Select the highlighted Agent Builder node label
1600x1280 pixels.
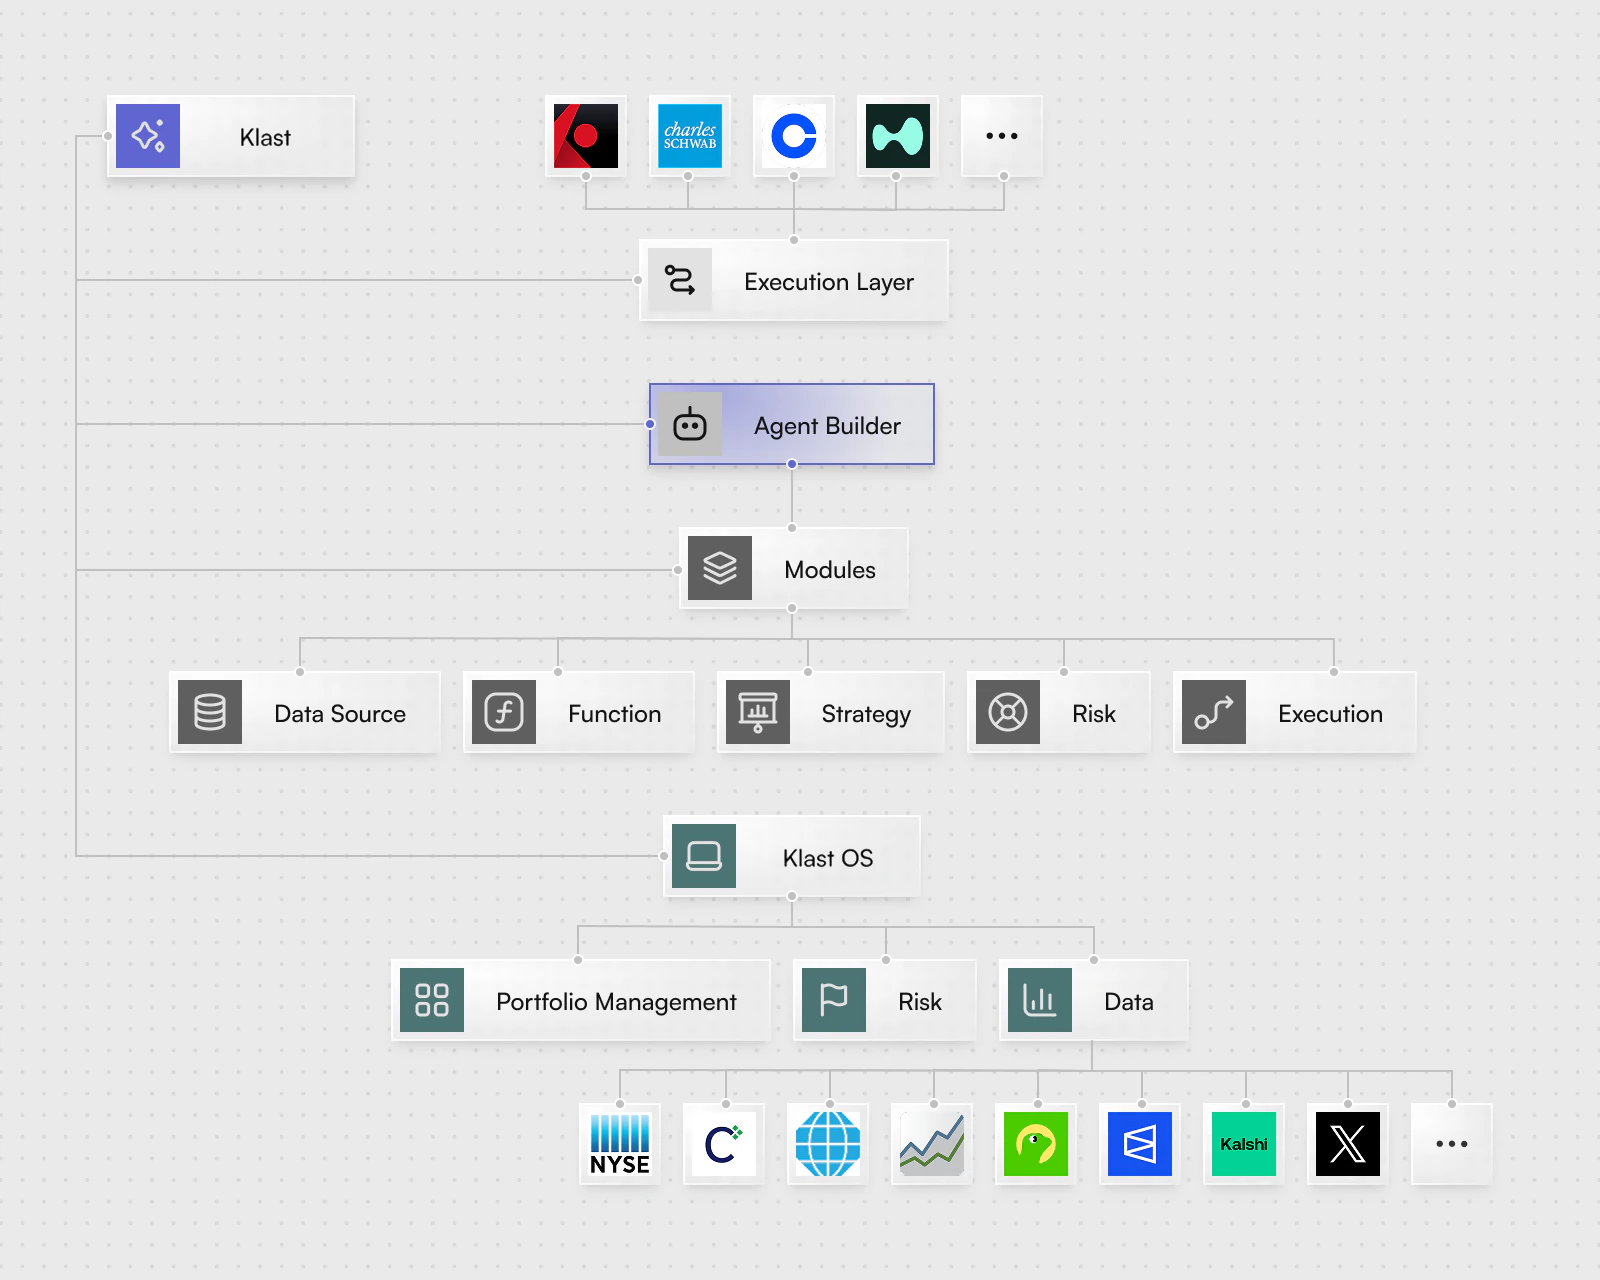pos(827,426)
